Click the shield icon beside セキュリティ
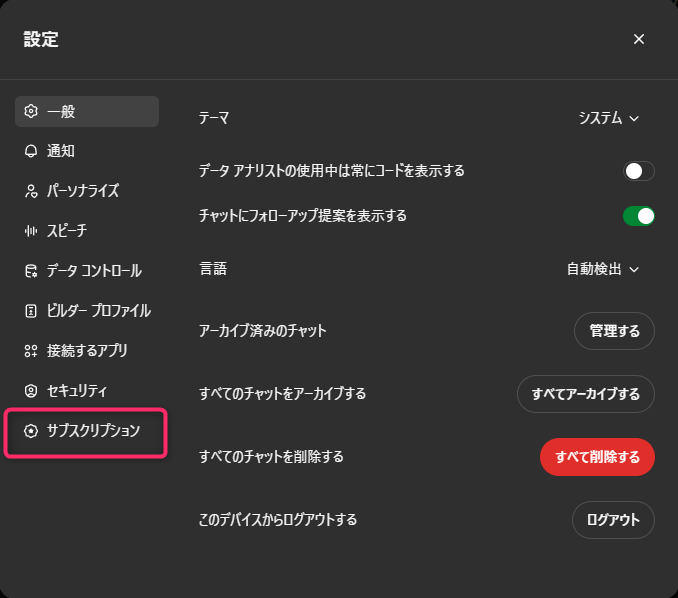 pyautogui.click(x=31, y=391)
